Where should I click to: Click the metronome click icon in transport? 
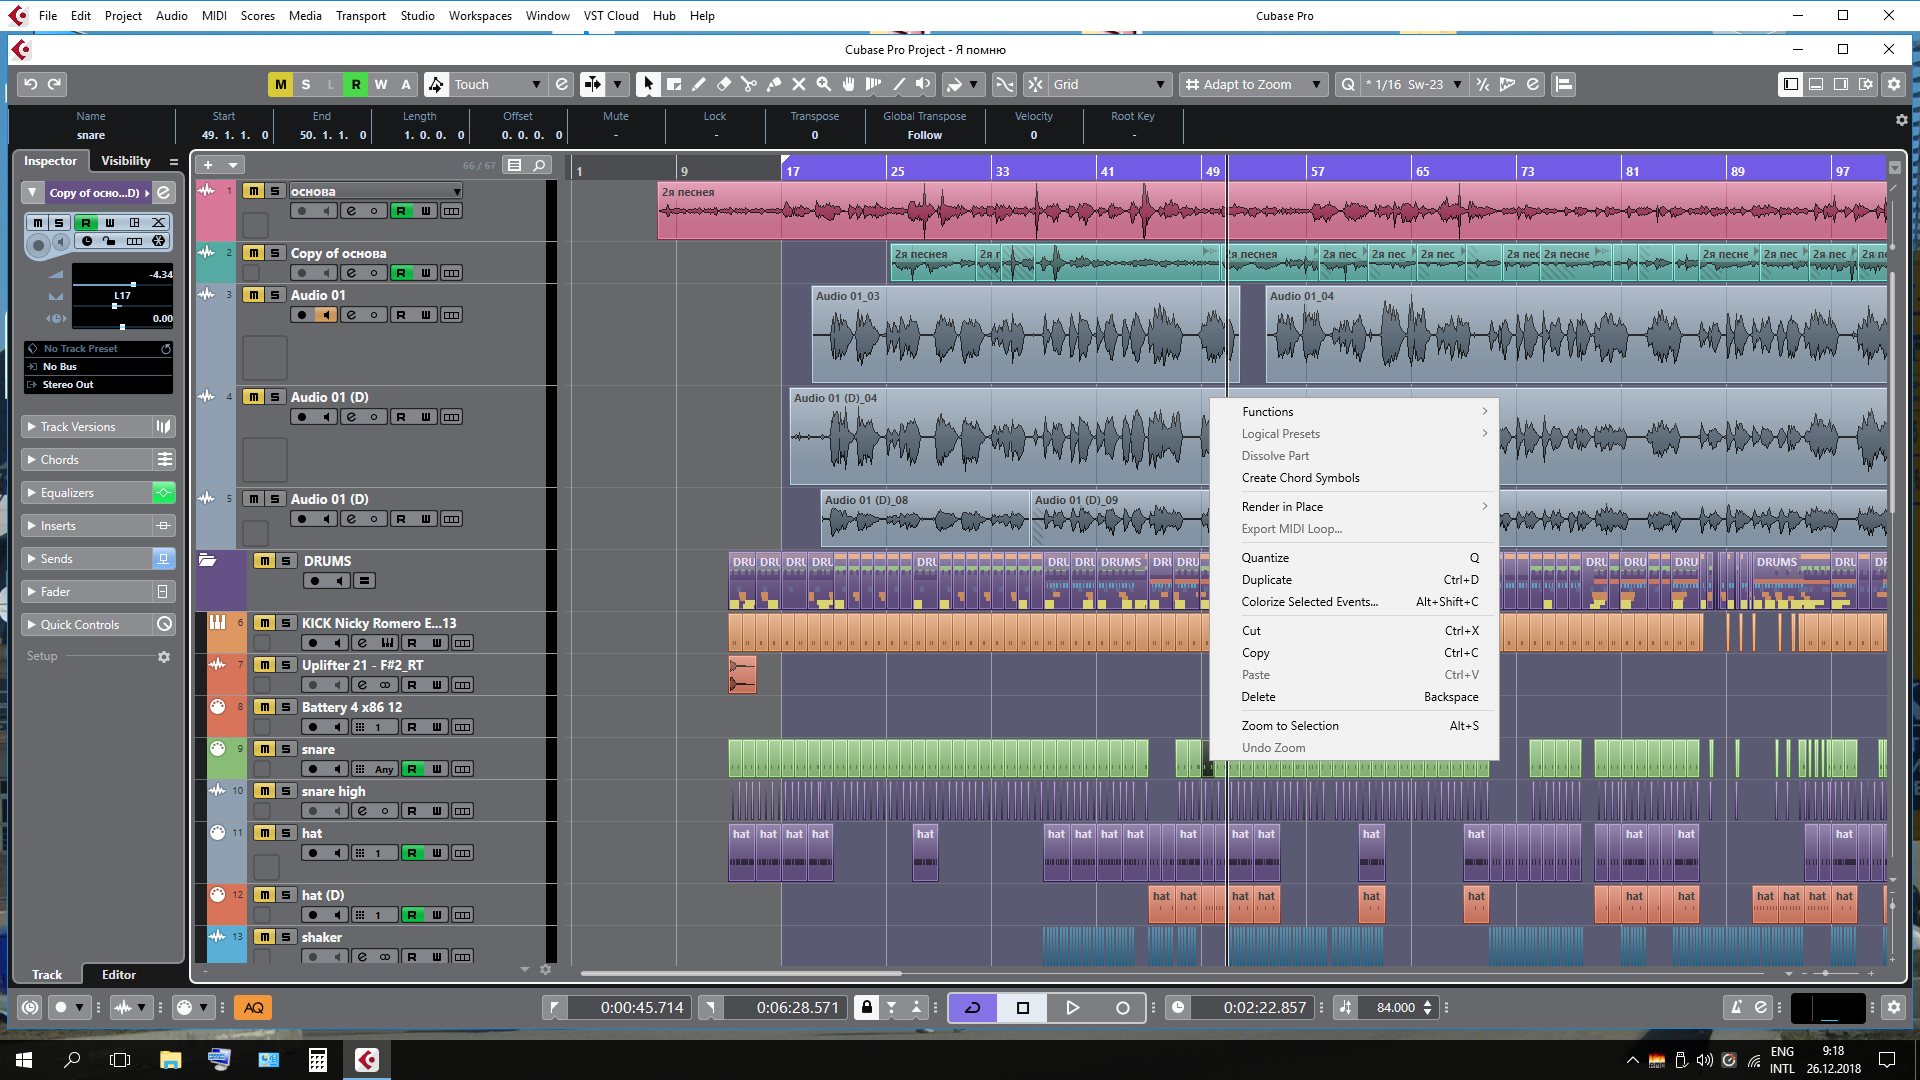click(1736, 1008)
